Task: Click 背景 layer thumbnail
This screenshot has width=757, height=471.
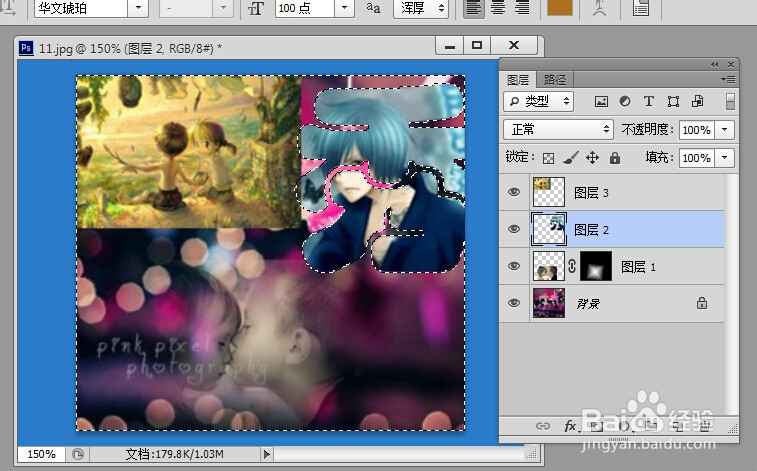Action: [x=548, y=303]
